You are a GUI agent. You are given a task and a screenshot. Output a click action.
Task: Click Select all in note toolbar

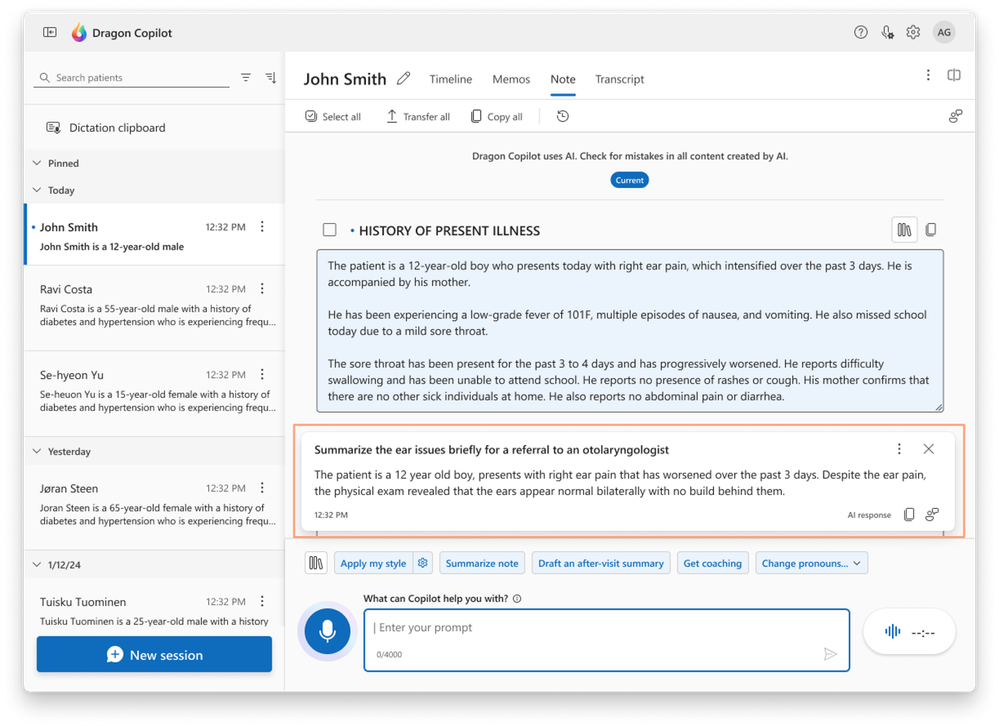(333, 116)
